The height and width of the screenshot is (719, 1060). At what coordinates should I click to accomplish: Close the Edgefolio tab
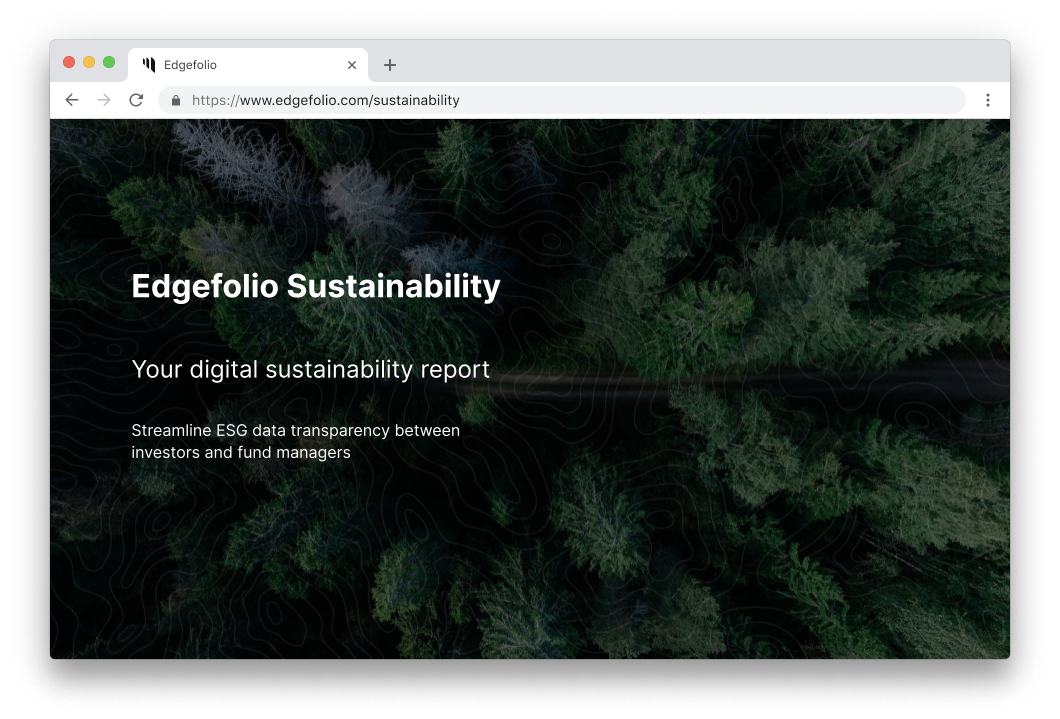(x=352, y=65)
